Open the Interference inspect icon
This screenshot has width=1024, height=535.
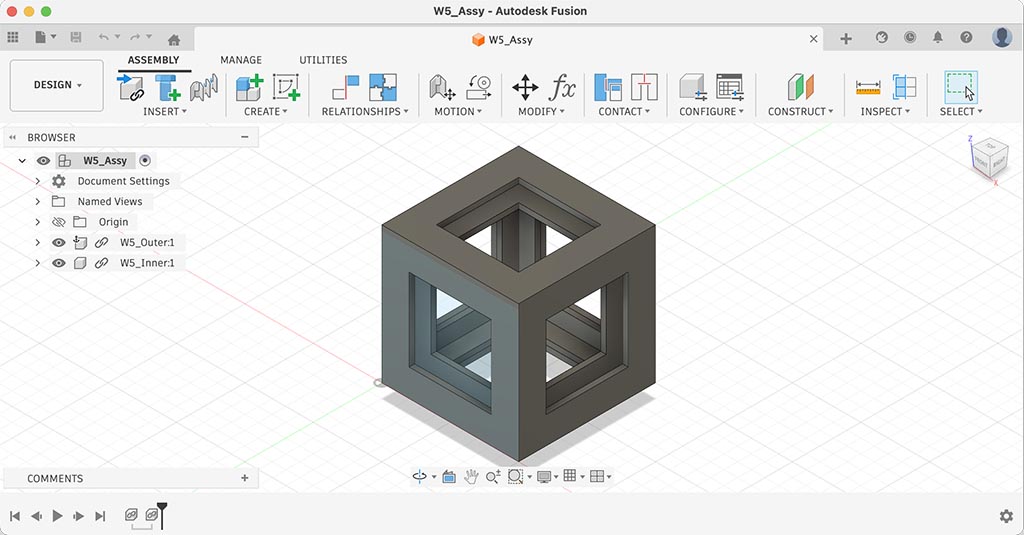coord(904,88)
